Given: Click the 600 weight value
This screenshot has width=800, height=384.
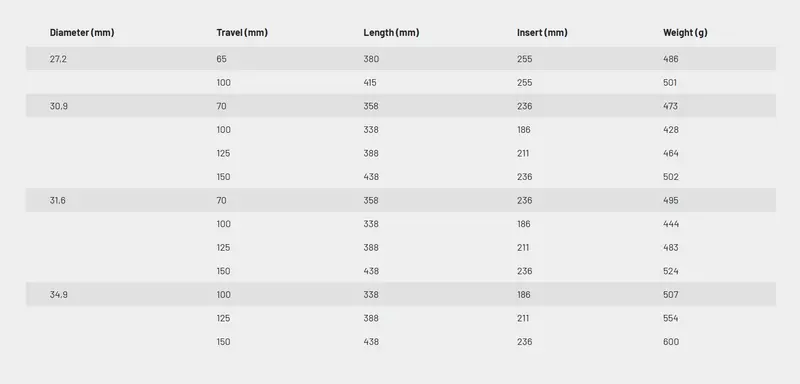Looking at the screenshot, I should [x=671, y=342].
